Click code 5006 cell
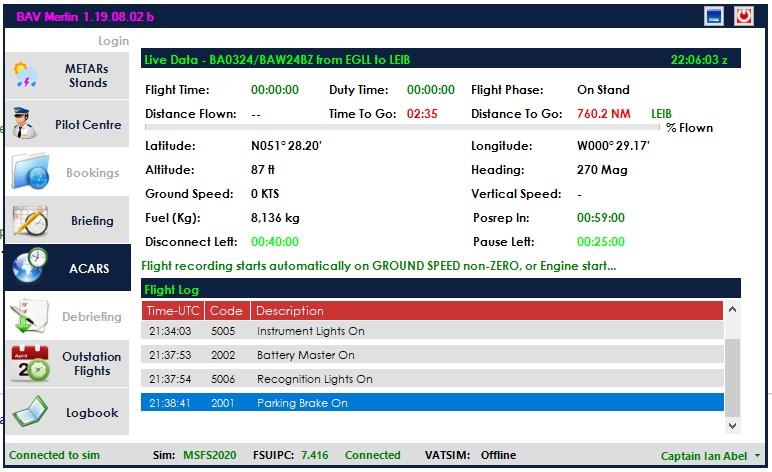 (223, 379)
